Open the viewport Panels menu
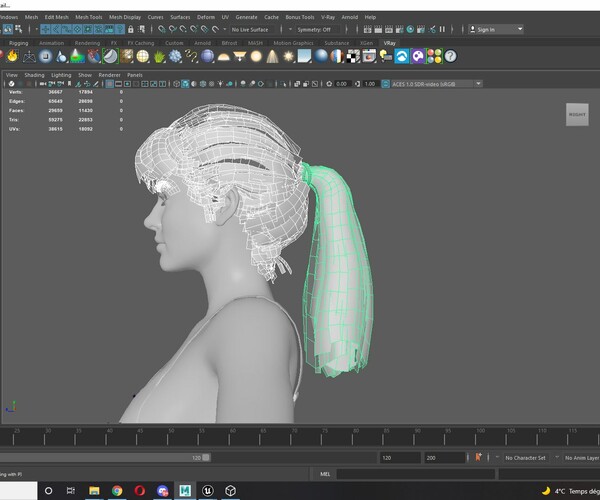This screenshot has width=600, height=500. [135, 75]
